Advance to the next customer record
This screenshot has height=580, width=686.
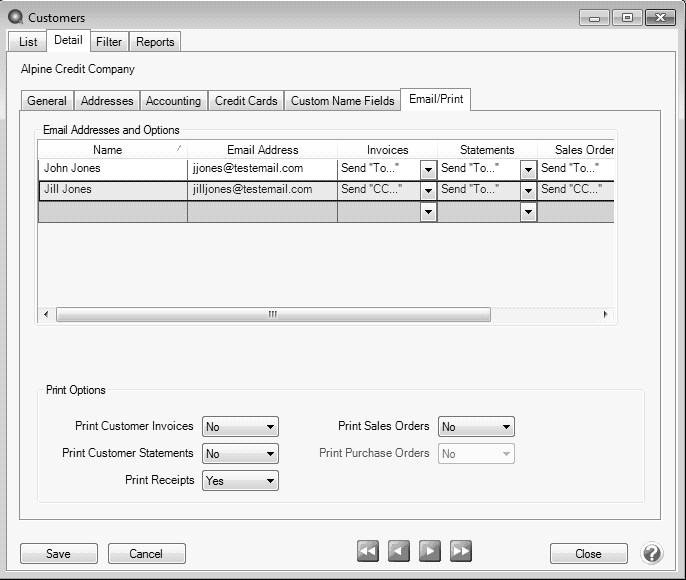tap(430, 551)
